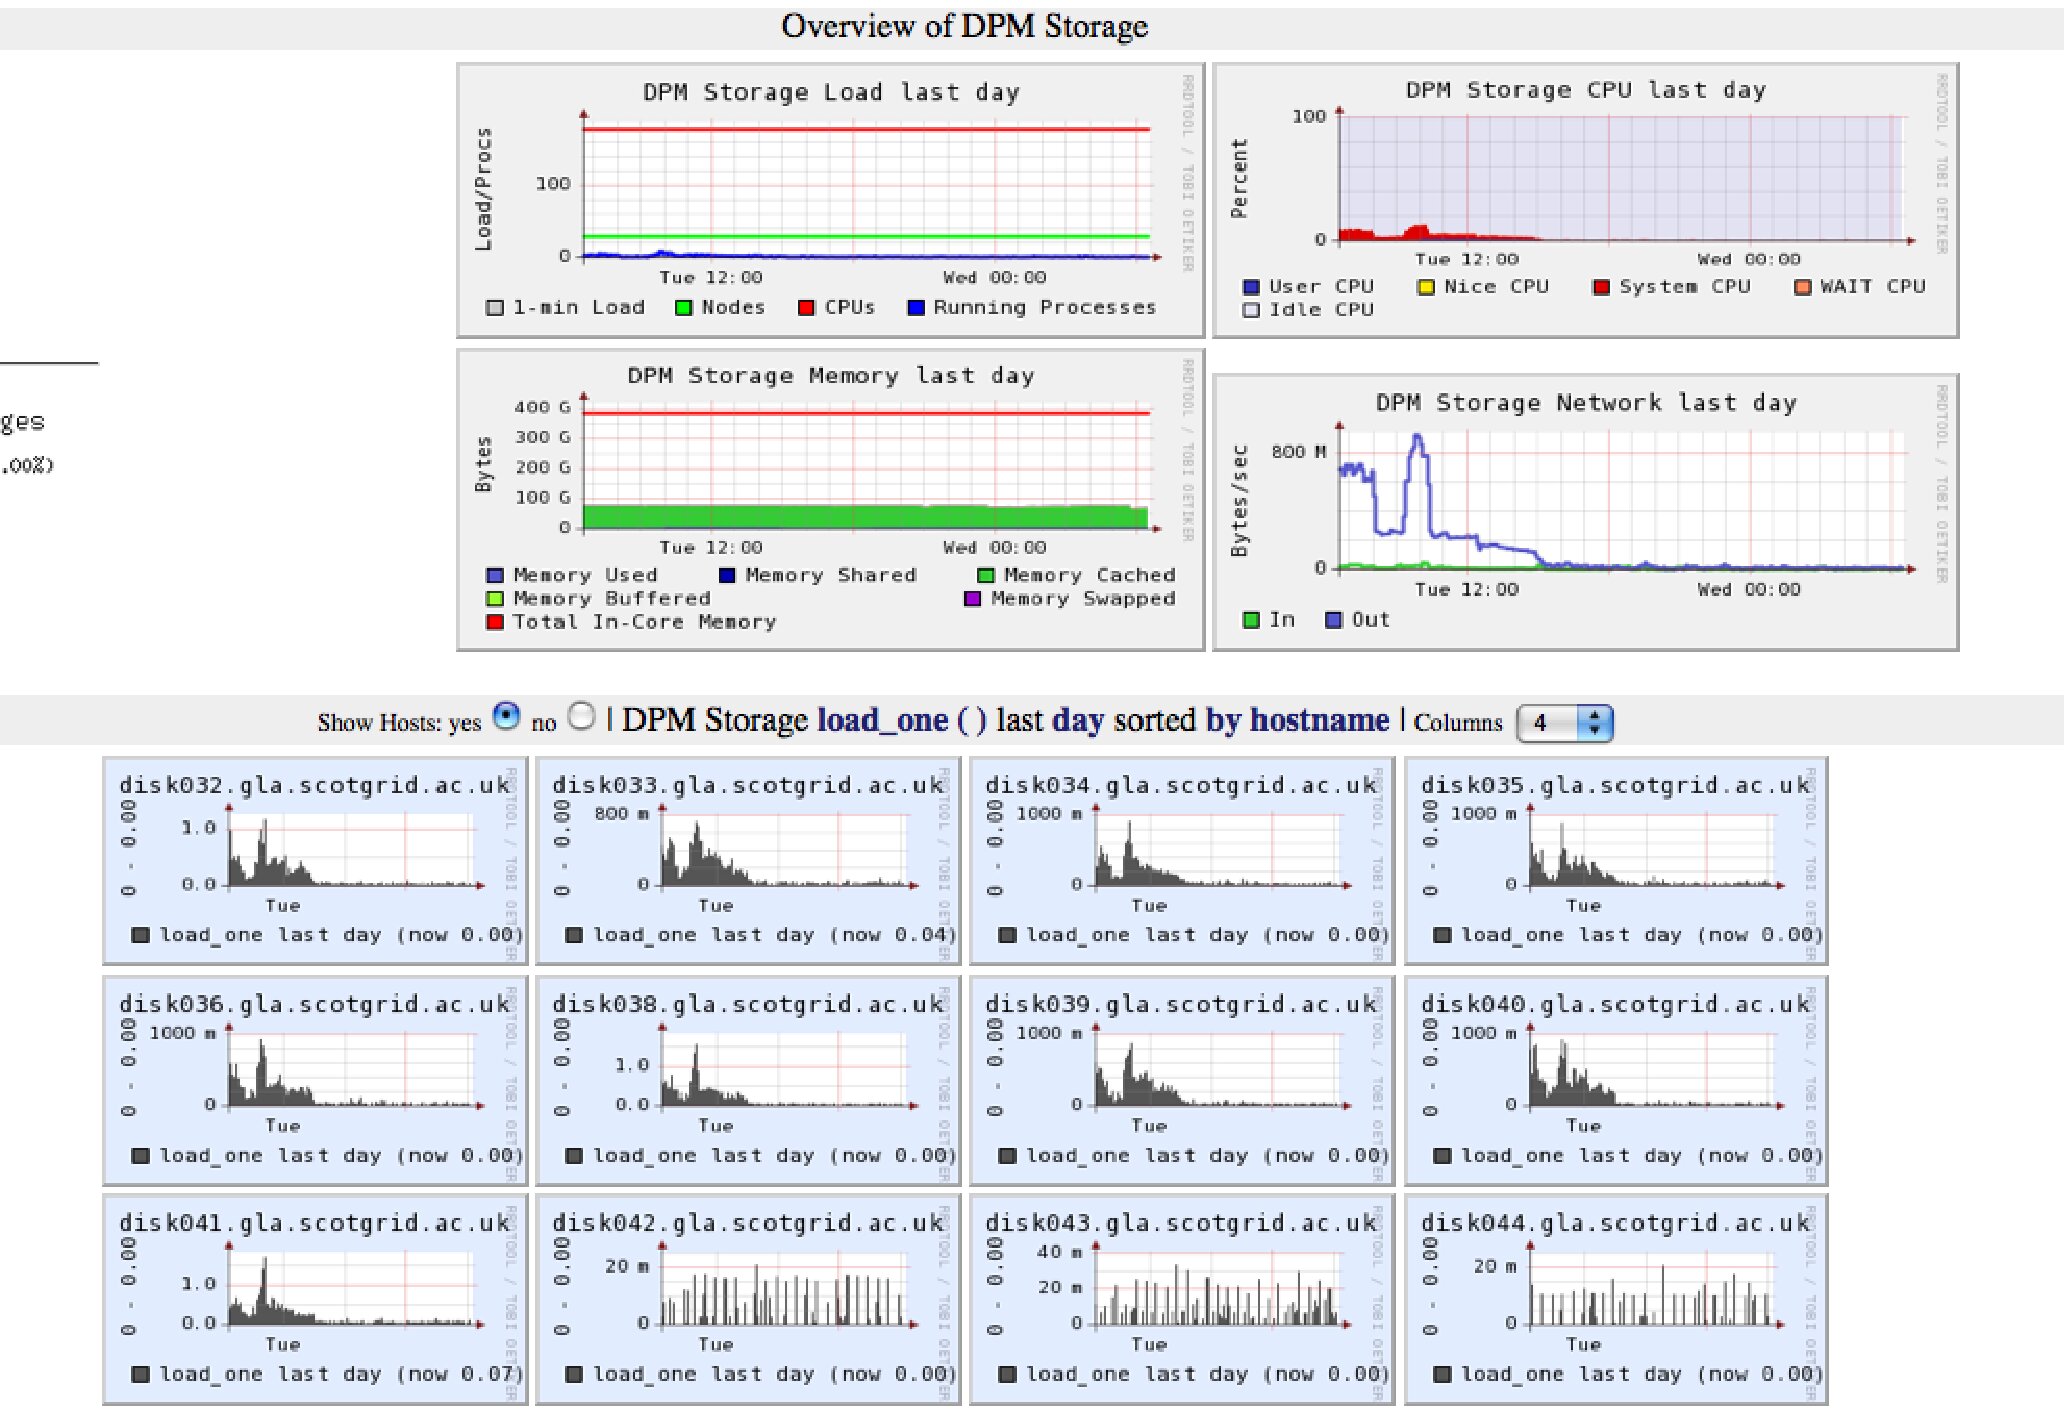Open the disk042.gla.scotgrid.ac.uk host graph

(748, 1300)
